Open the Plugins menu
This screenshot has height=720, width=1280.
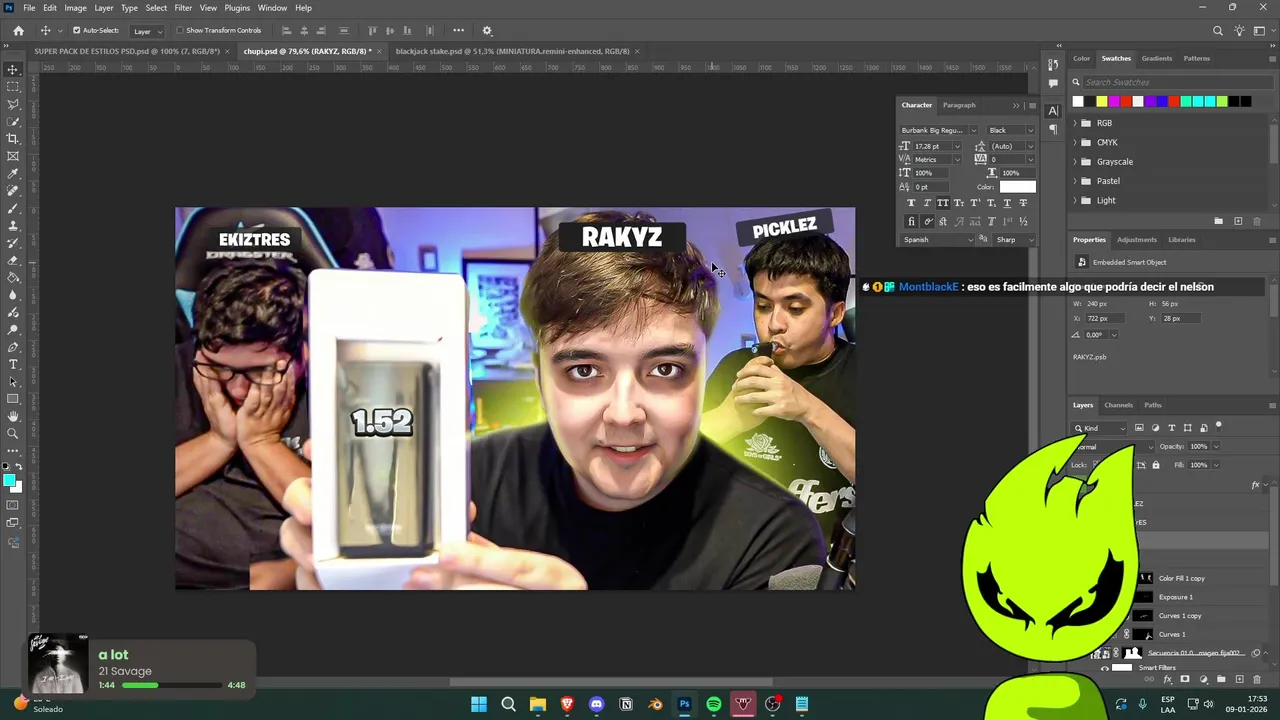click(237, 8)
